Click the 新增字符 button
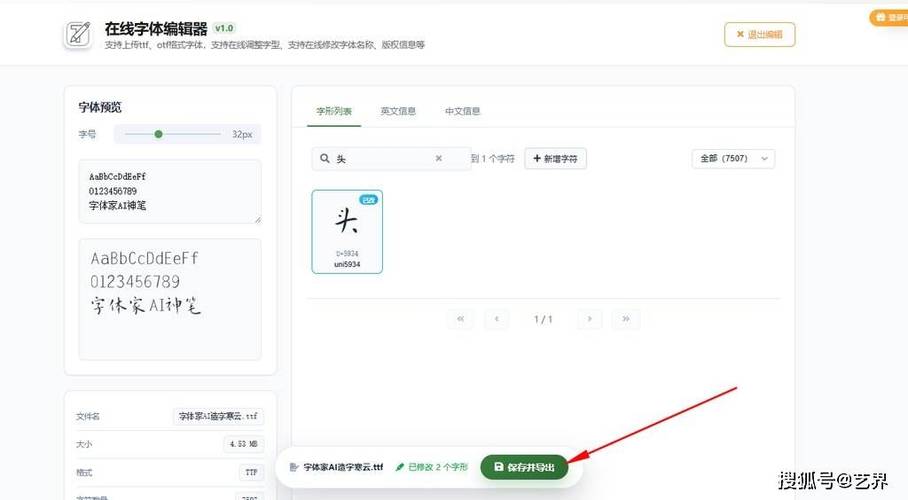 point(555,158)
